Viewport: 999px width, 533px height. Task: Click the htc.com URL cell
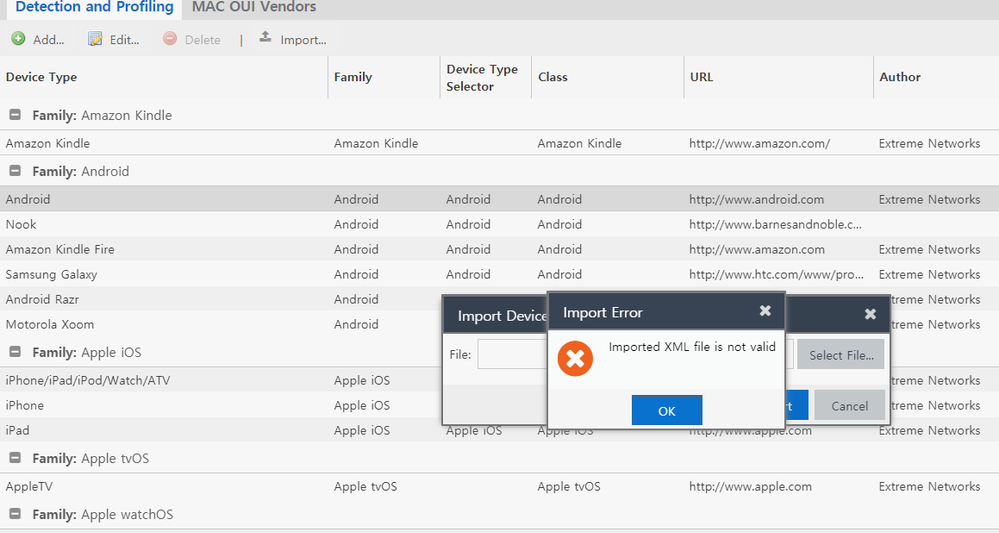coord(776,274)
